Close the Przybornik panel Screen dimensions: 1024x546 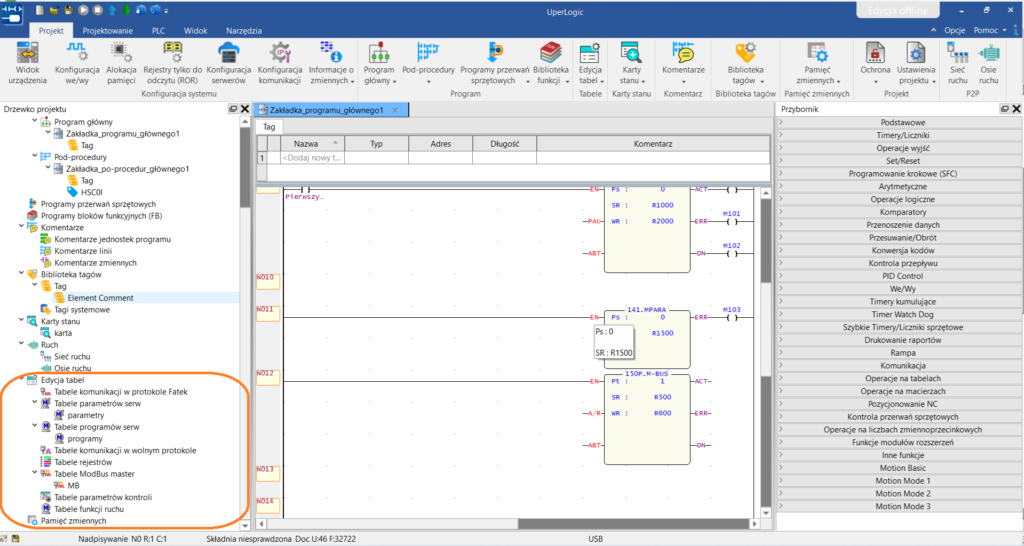pyautogui.click(x=1016, y=109)
